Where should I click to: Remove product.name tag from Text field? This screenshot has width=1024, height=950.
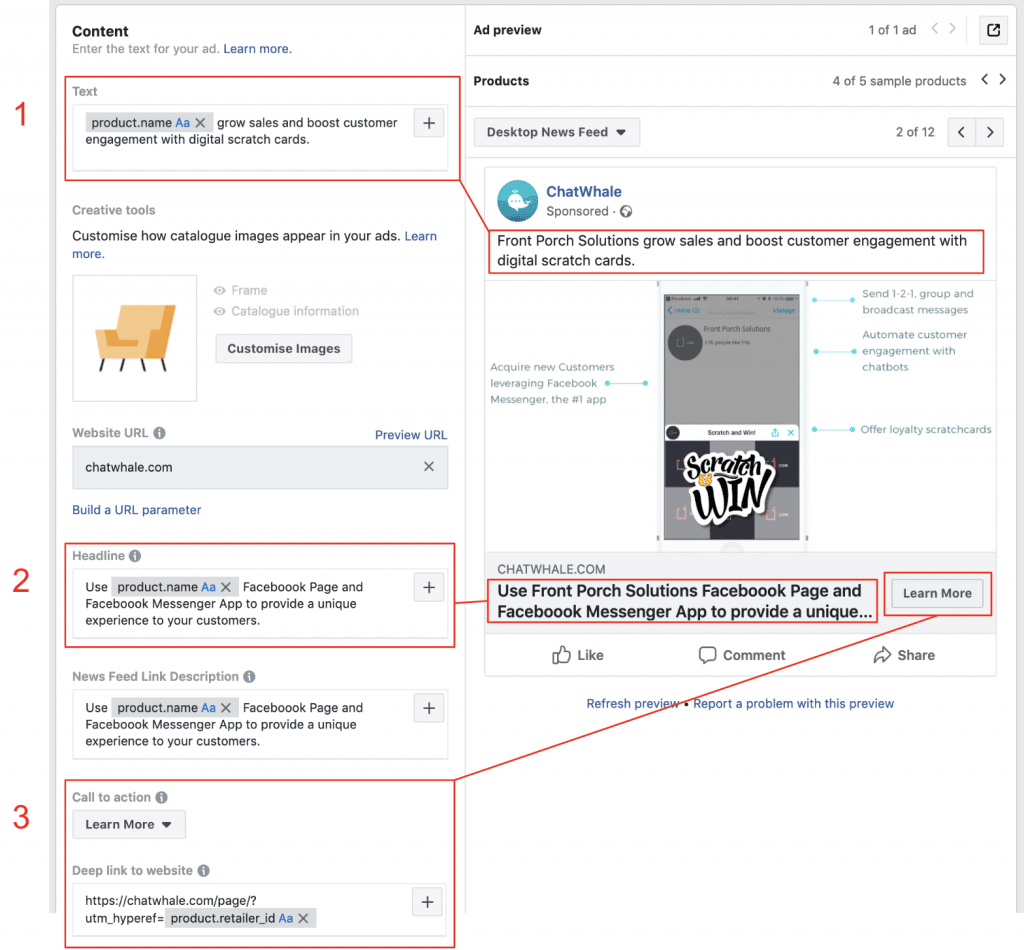click(200, 123)
